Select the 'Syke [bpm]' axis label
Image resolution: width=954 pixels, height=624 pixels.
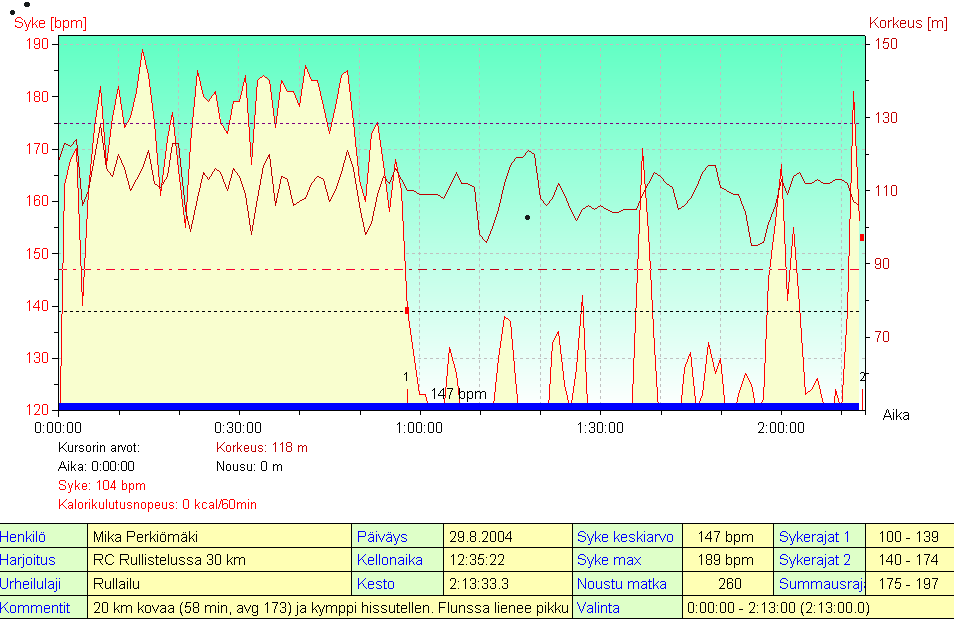coord(47,22)
